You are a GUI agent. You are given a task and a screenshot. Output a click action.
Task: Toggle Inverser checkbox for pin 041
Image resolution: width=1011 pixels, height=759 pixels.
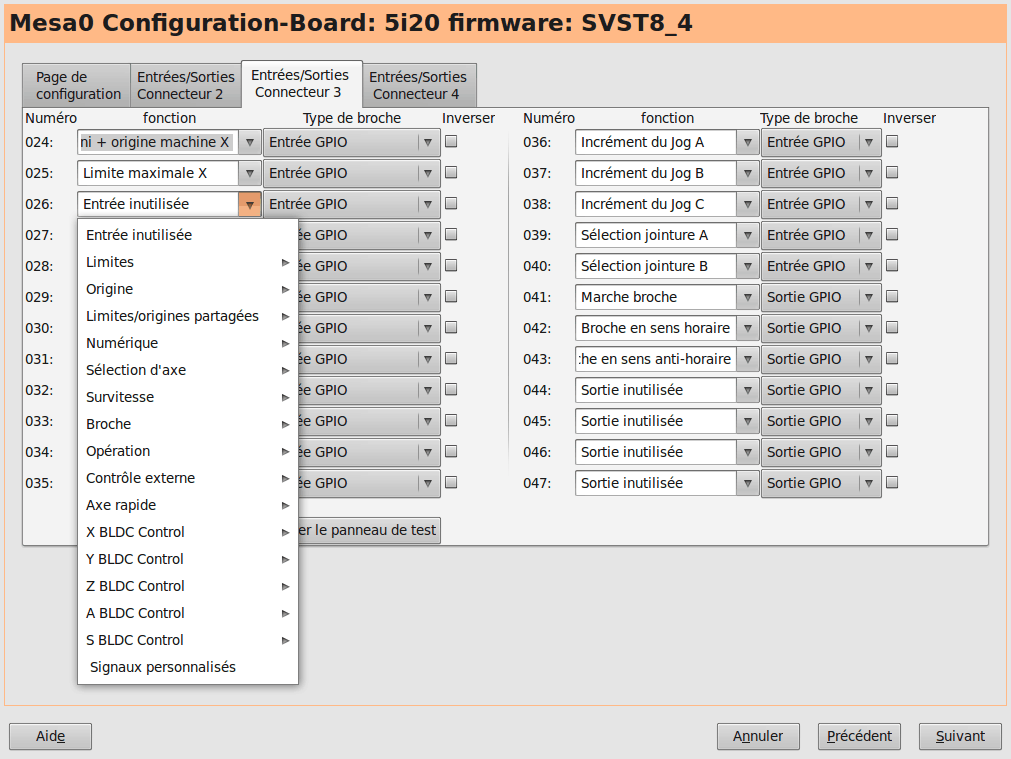[892, 297]
